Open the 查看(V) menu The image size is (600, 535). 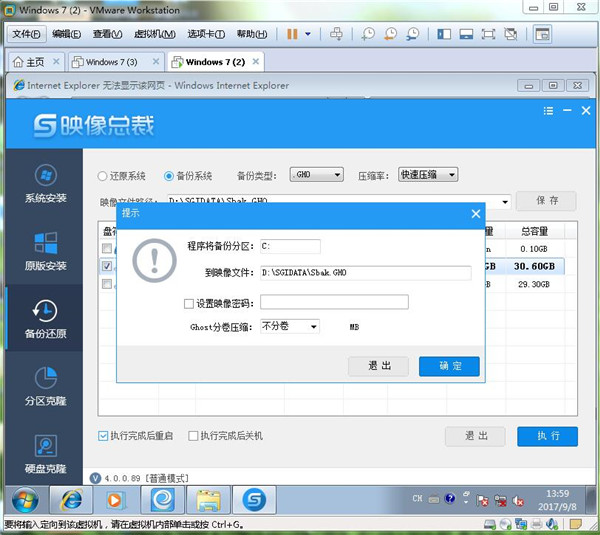tap(108, 34)
